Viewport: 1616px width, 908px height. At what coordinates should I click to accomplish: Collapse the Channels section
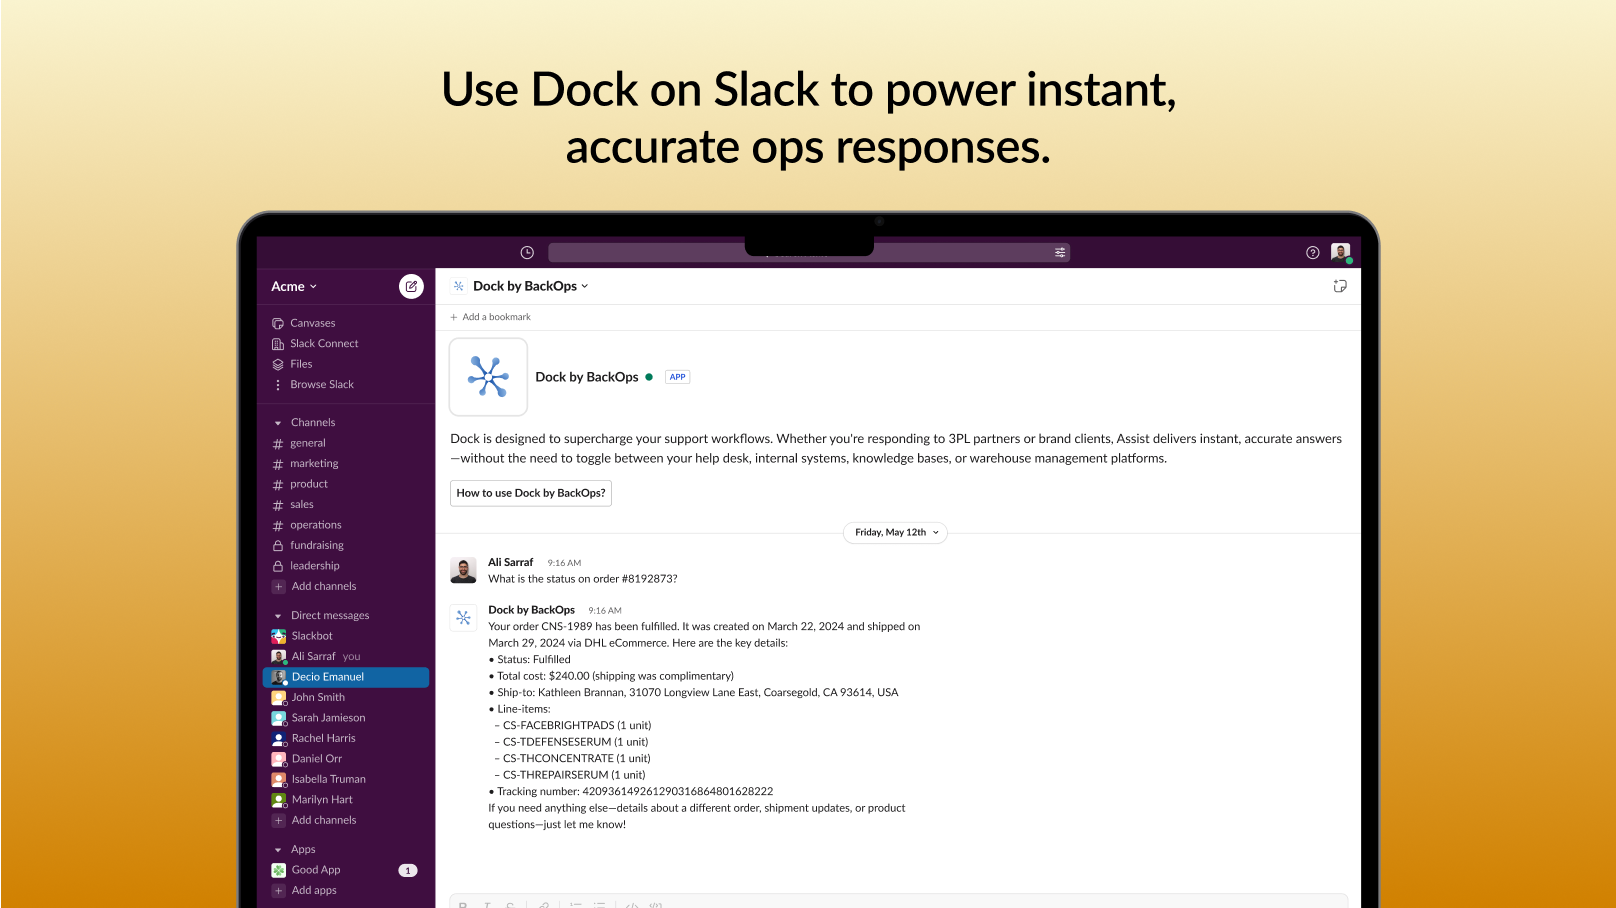[x=278, y=423]
